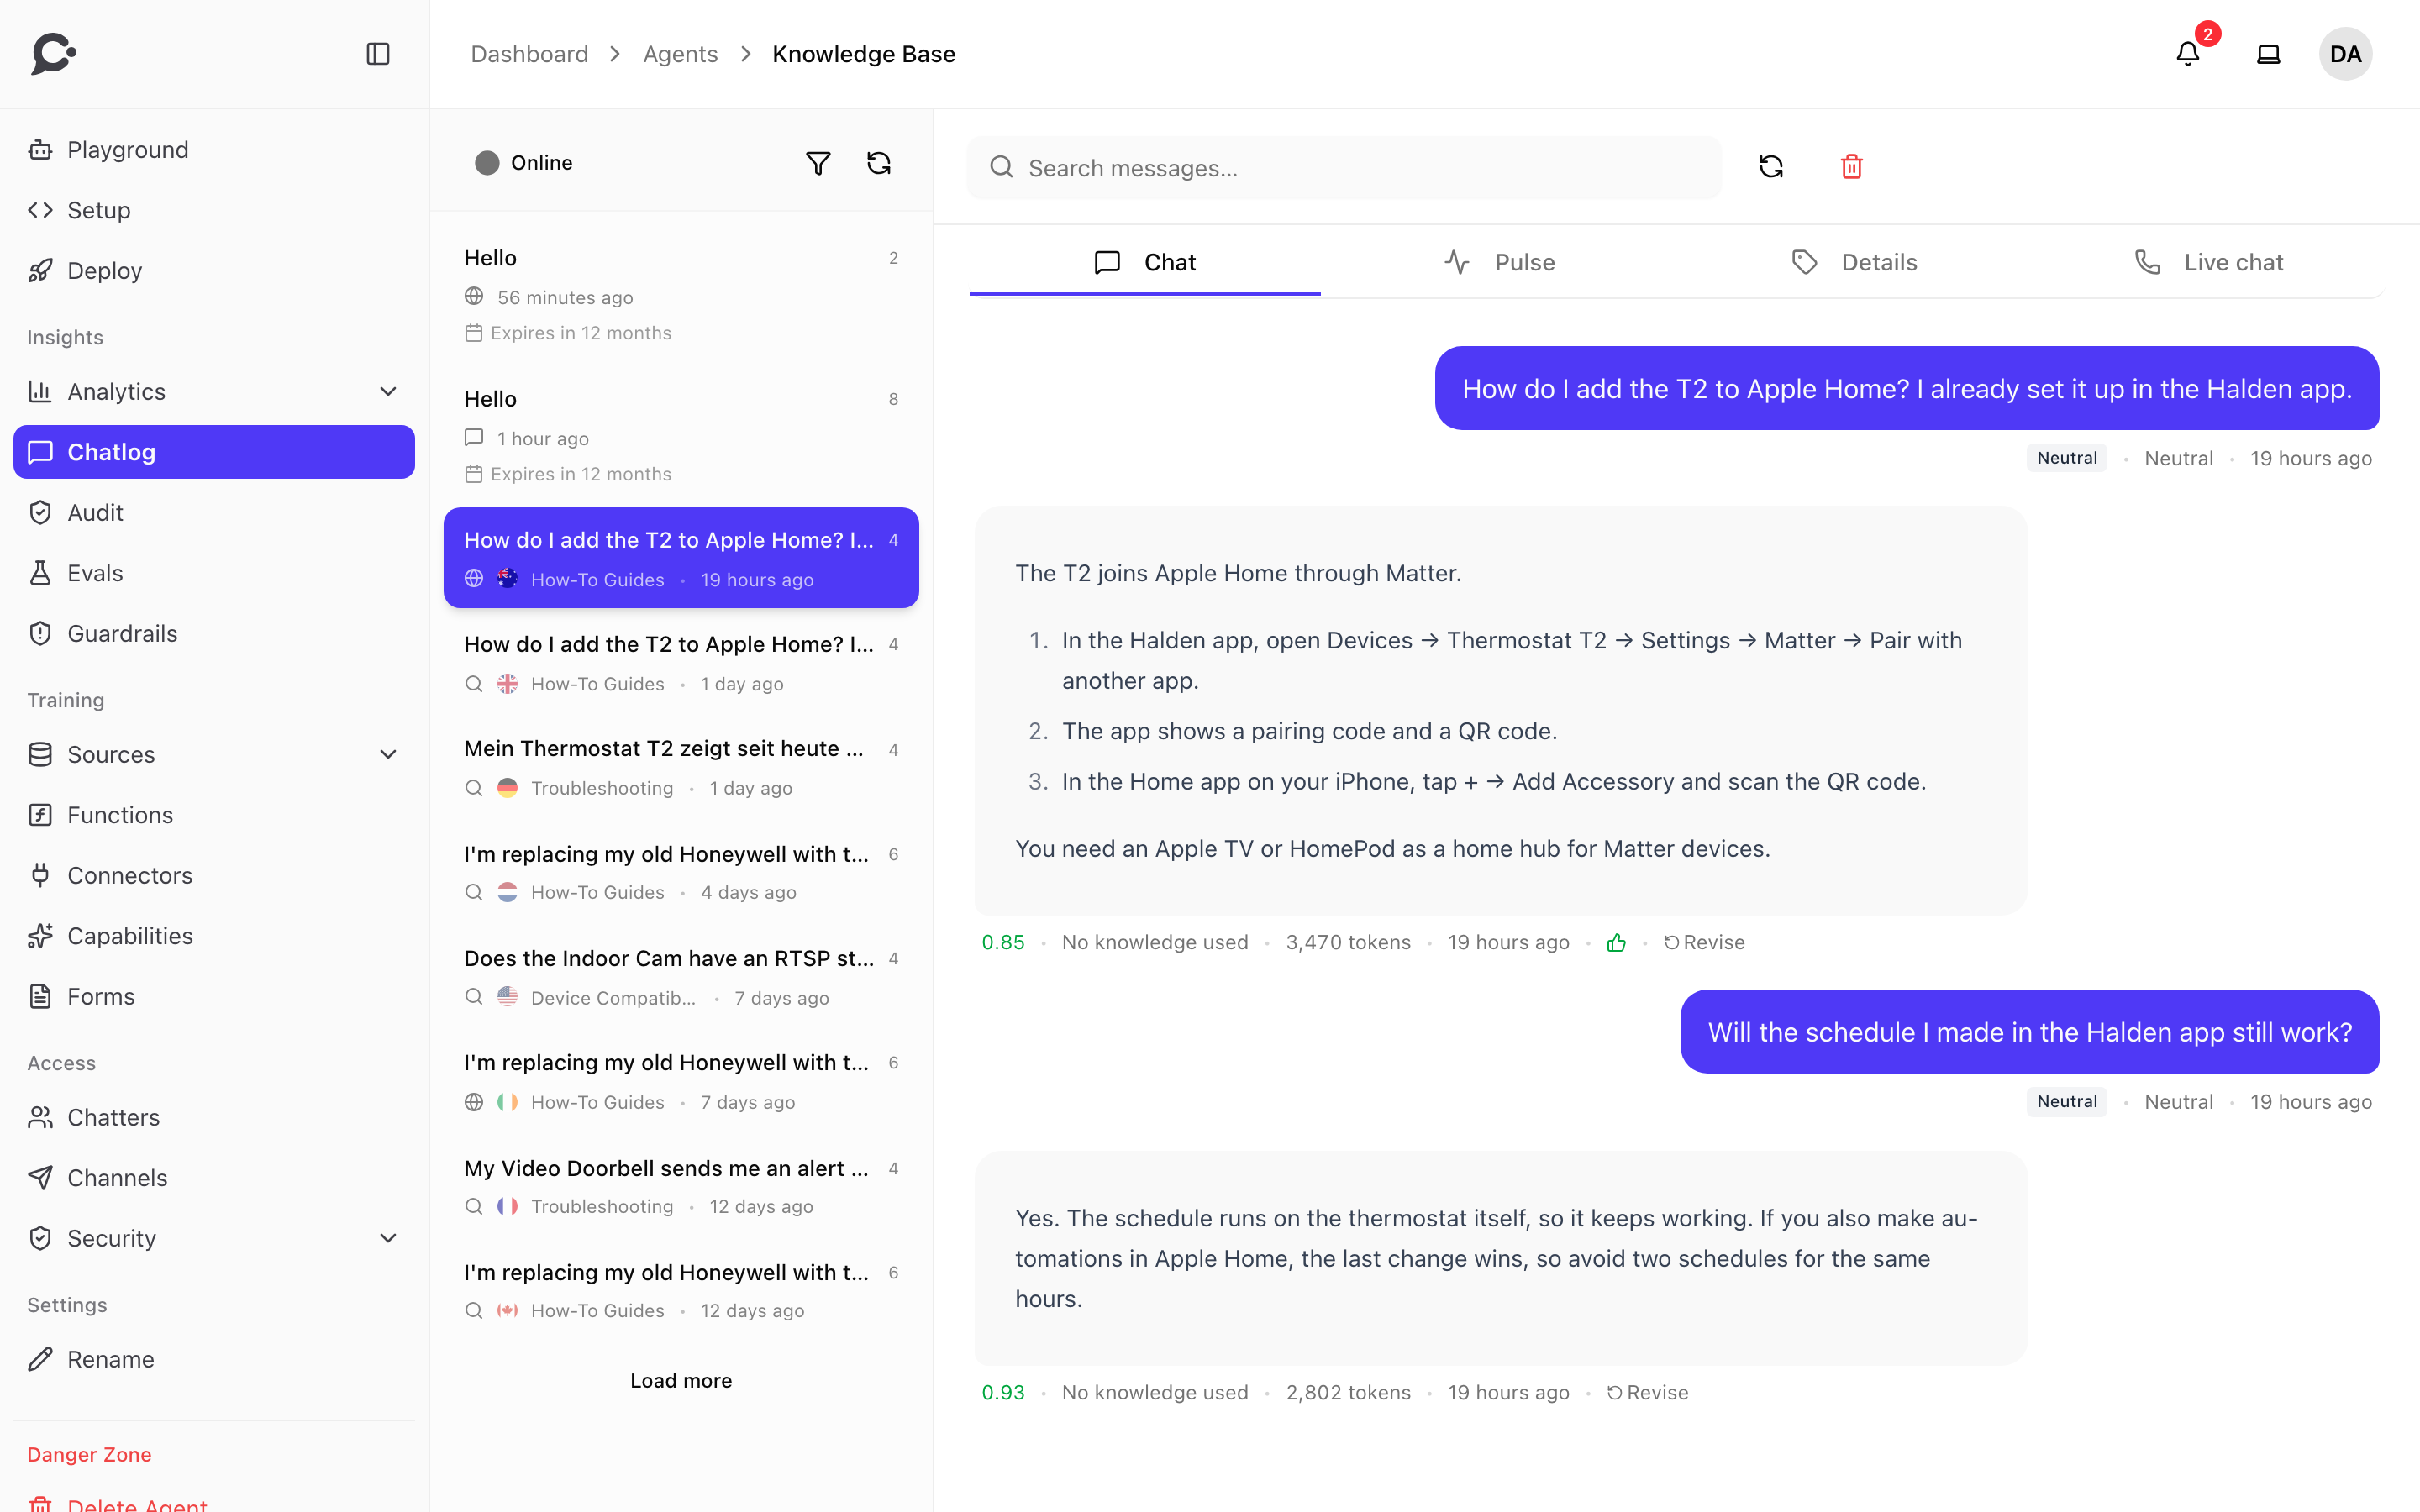This screenshot has width=2420, height=1512.
Task: Switch to the Details tab
Action: pos(1853,263)
